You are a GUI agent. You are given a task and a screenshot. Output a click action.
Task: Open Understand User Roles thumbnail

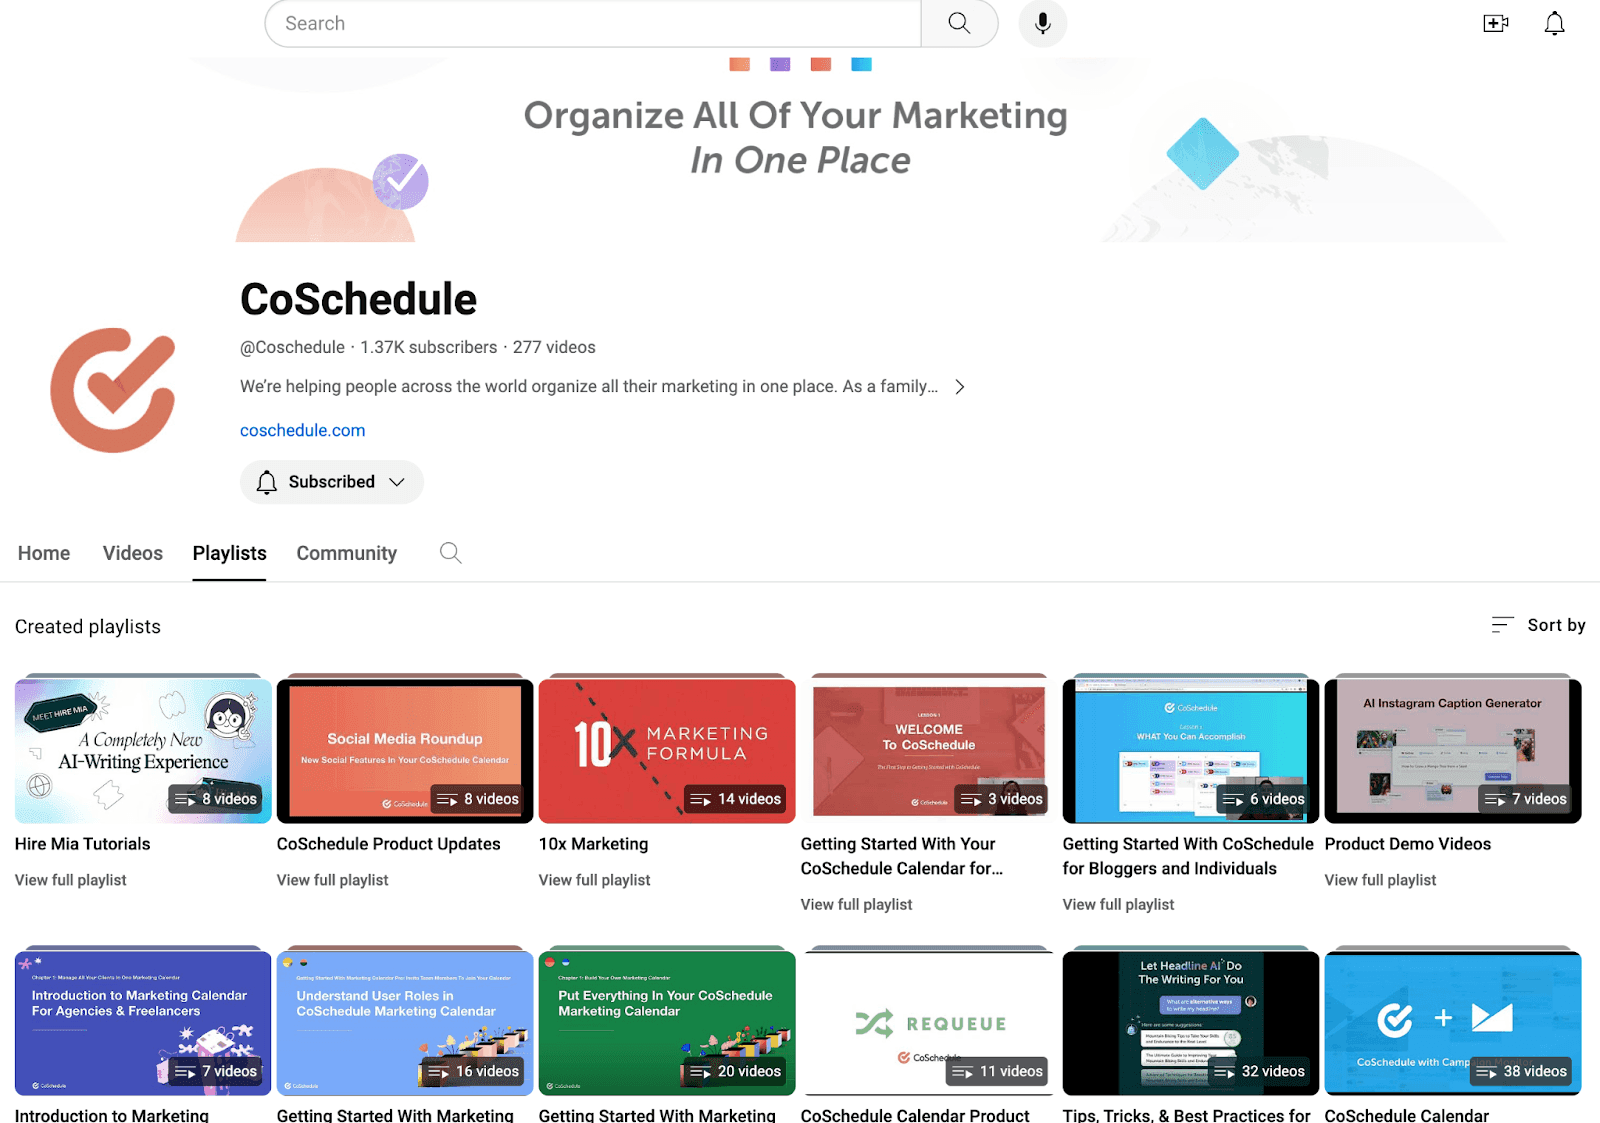pos(405,1023)
